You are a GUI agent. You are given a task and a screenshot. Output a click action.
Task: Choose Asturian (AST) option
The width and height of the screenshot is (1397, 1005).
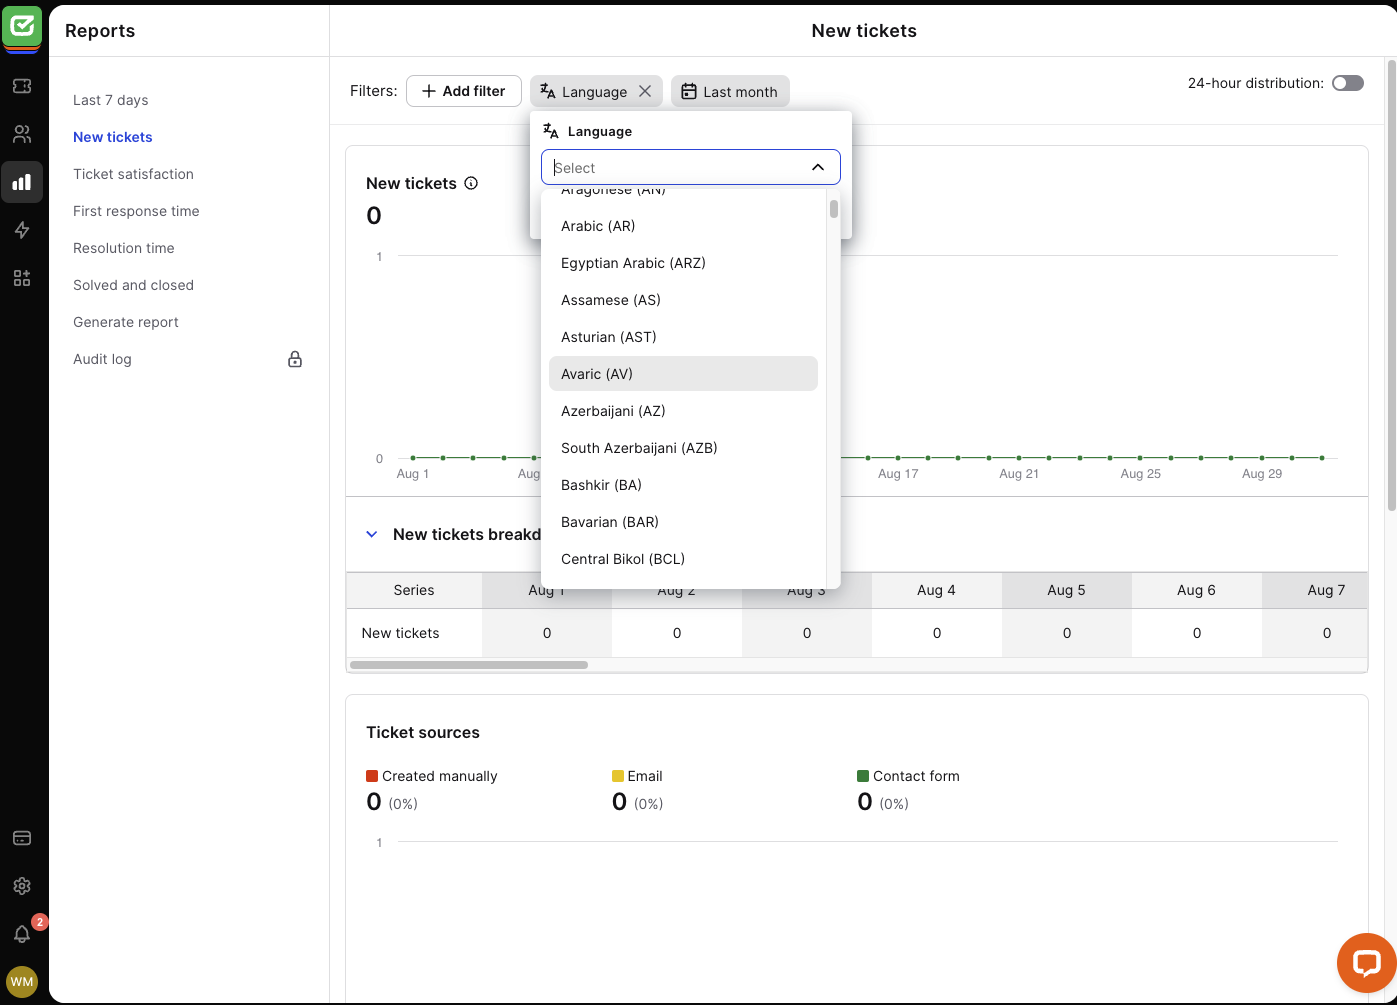(683, 337)
